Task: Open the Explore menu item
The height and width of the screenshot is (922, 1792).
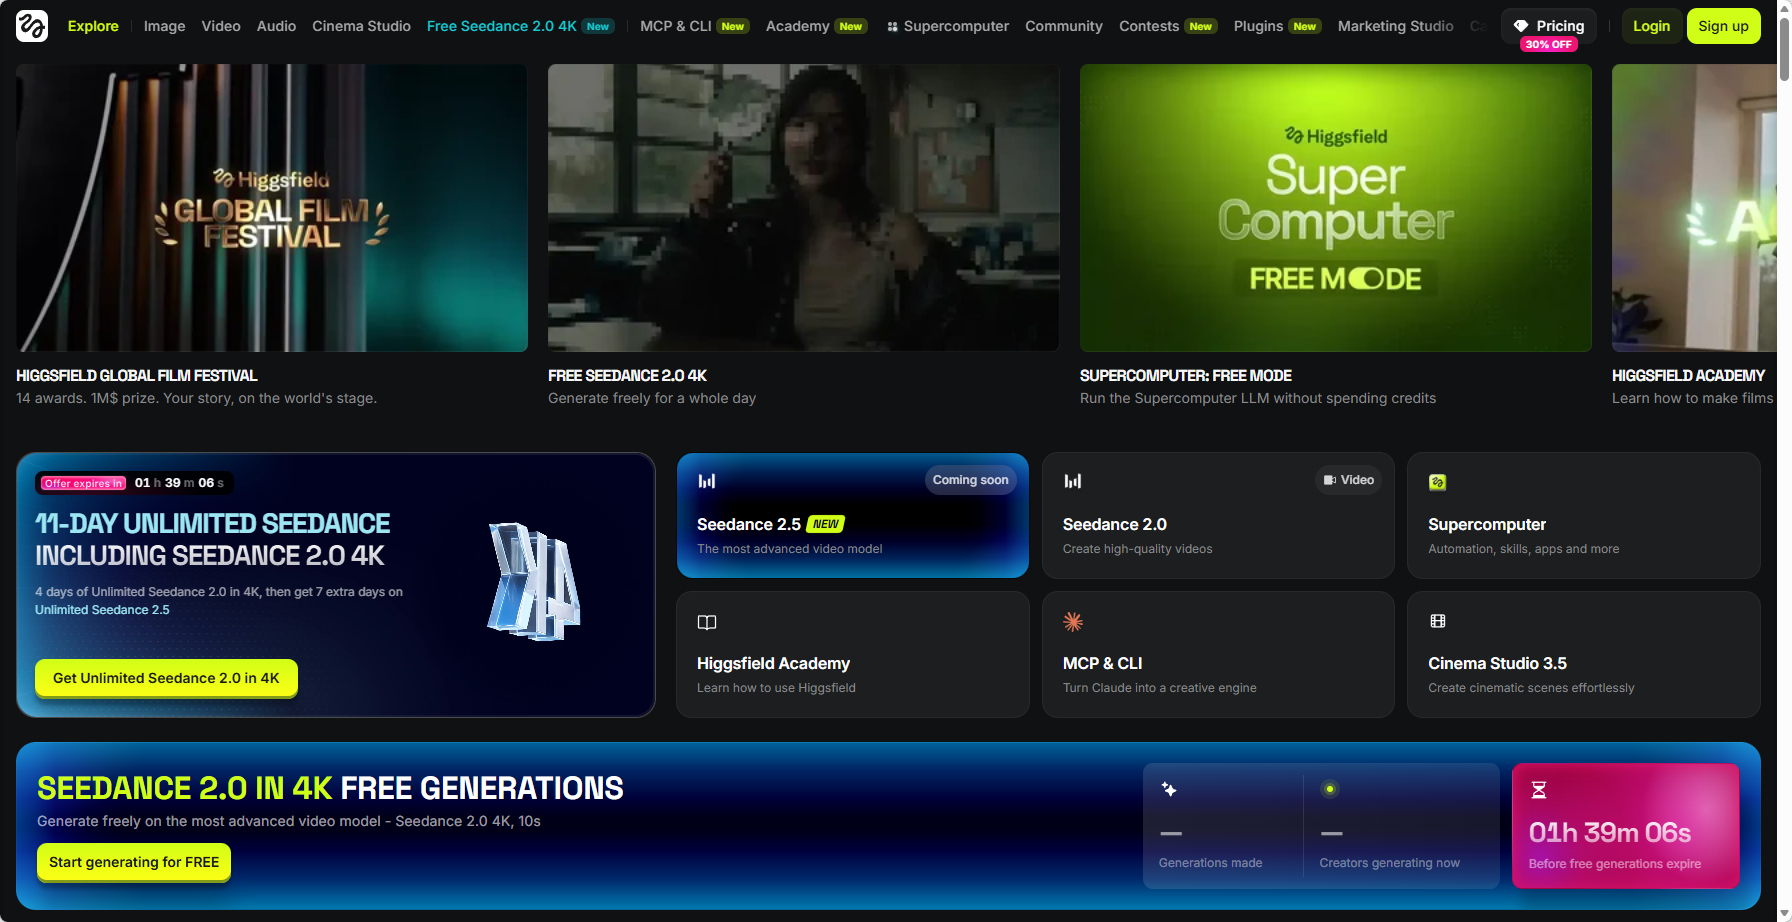Action: (93, 26)
